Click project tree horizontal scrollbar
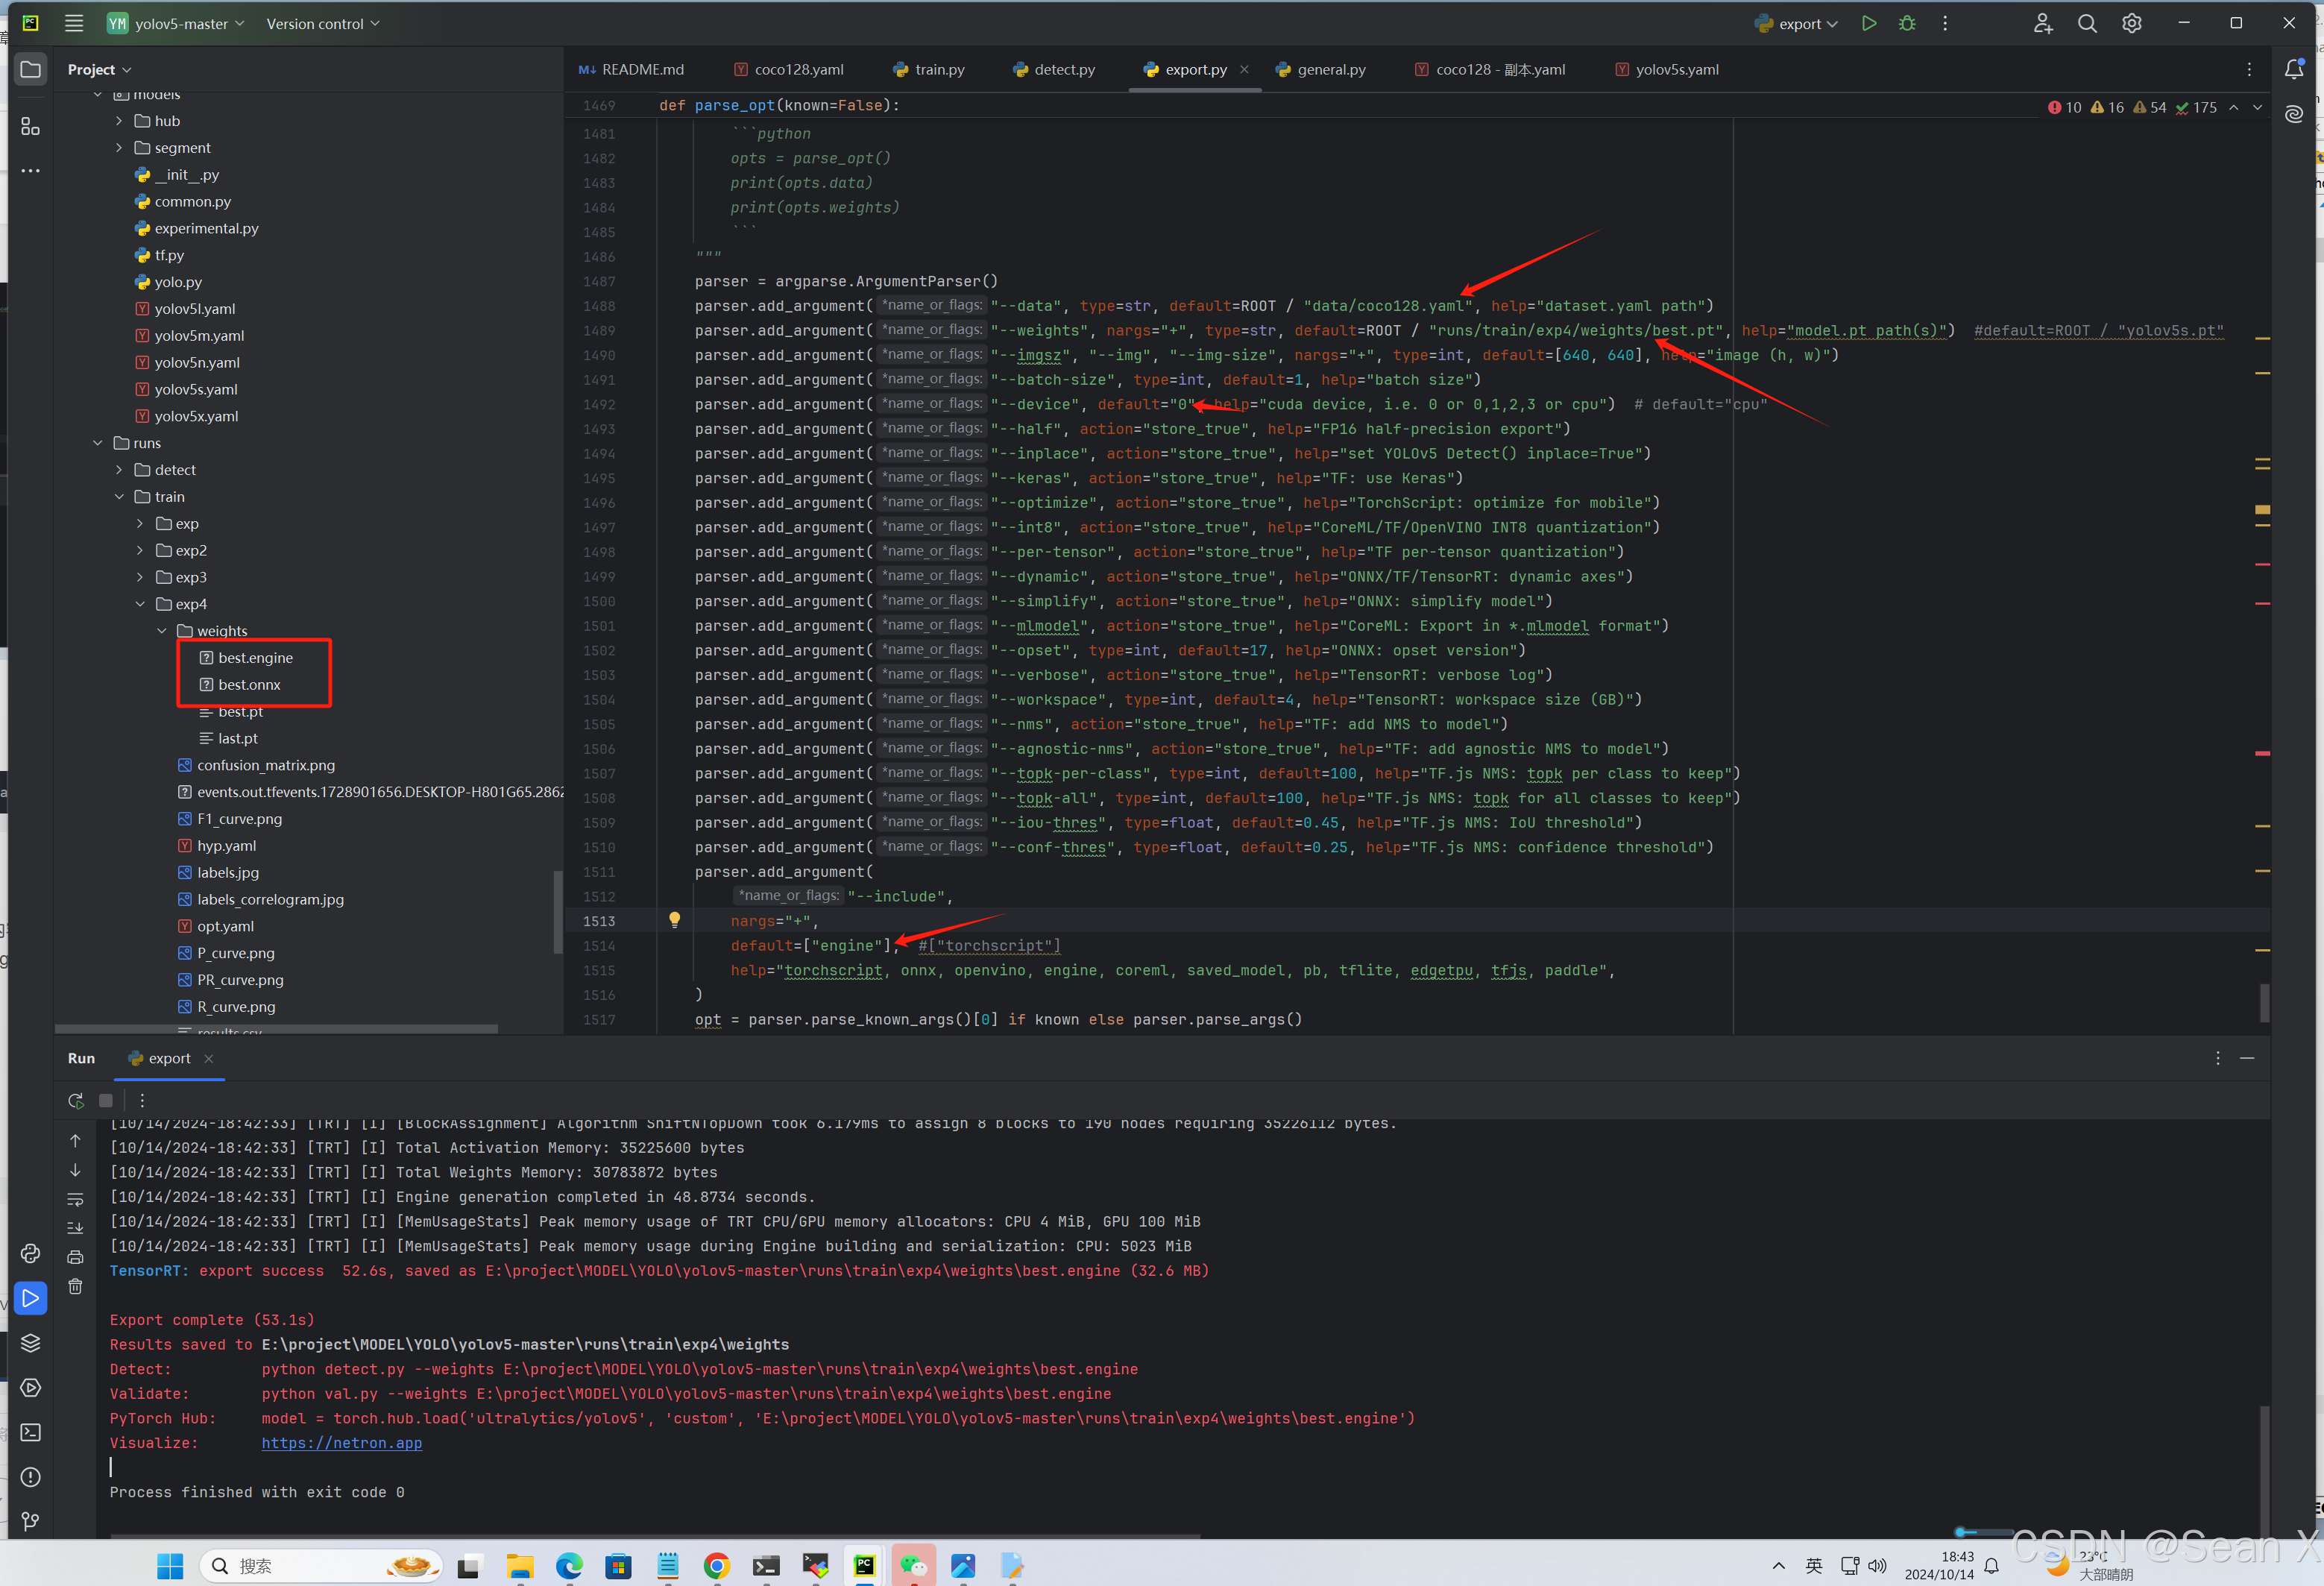This screenshot has height=1586, width=2324. coord(276,1028)
